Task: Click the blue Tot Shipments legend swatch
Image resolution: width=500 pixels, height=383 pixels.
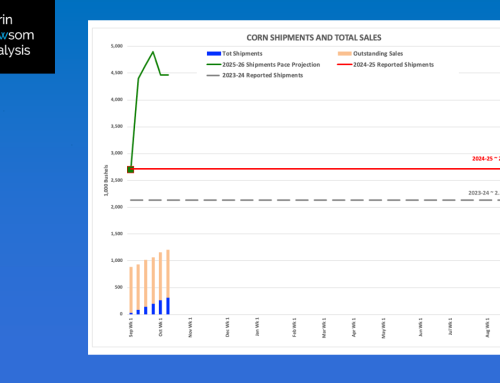Action: [214, 54]
